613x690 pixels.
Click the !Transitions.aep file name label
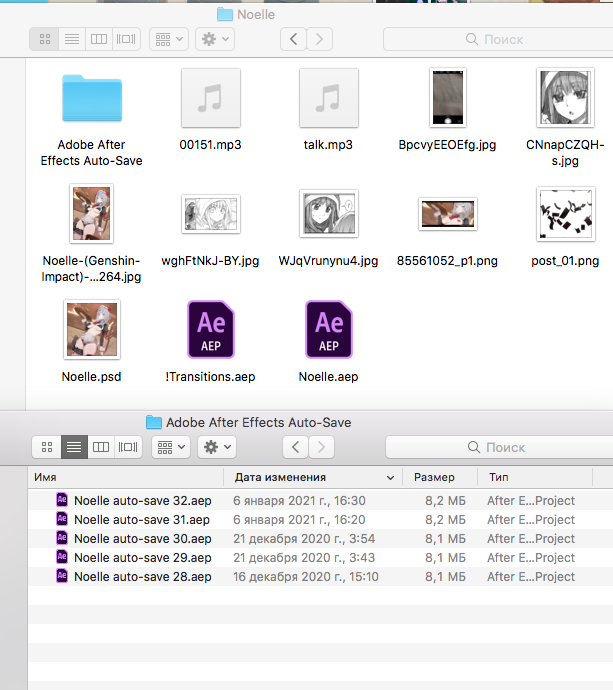tap(210, 377)
